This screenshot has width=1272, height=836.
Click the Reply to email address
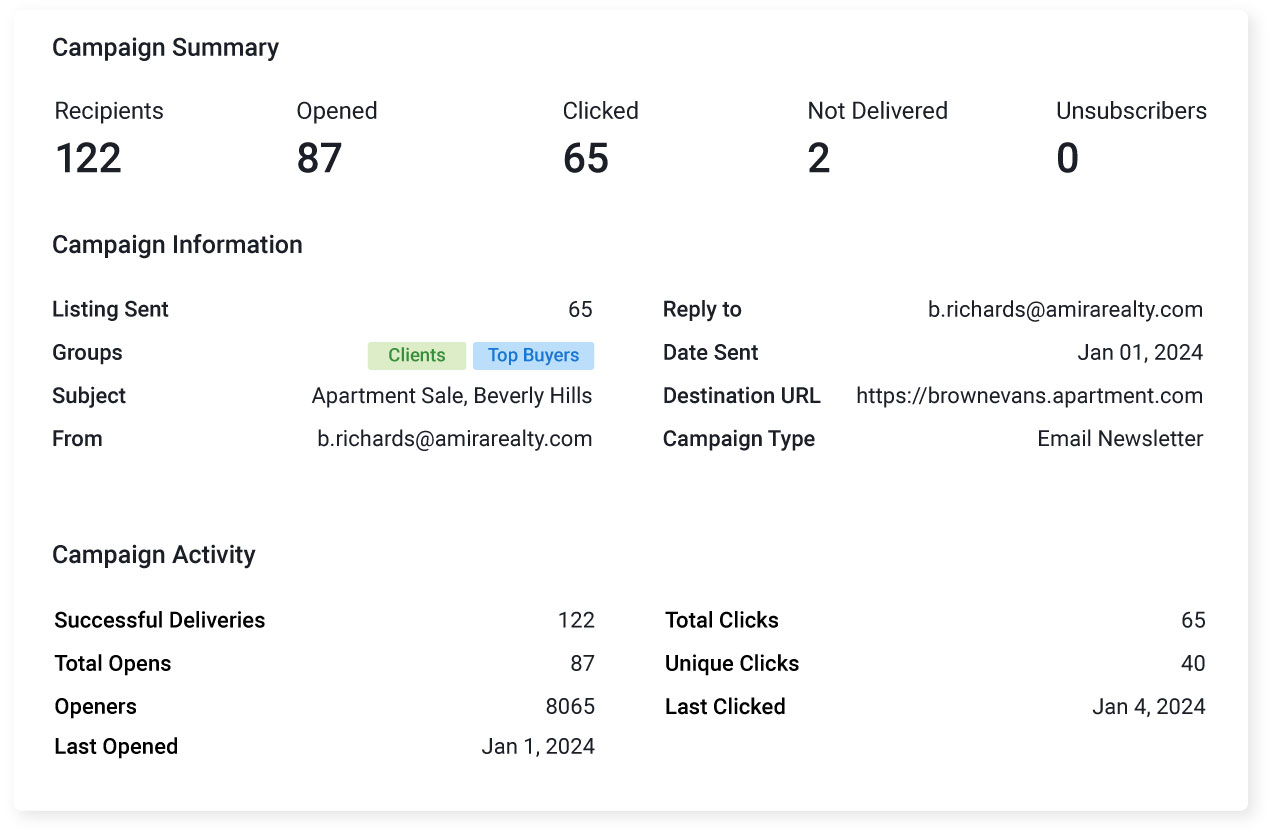click(x=1063, y=309)
